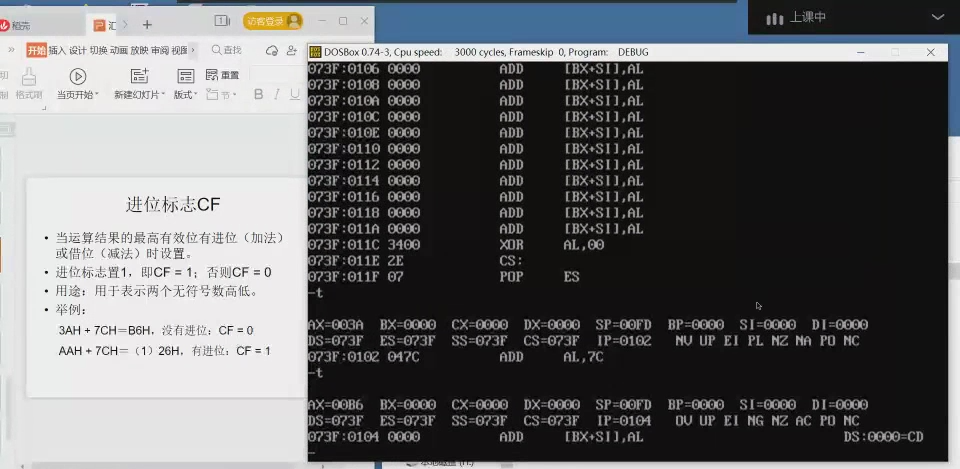Viewport: 960px width, 469px height.
Task: Click the IP=0104 register value
Action: [x=623, y=421]
